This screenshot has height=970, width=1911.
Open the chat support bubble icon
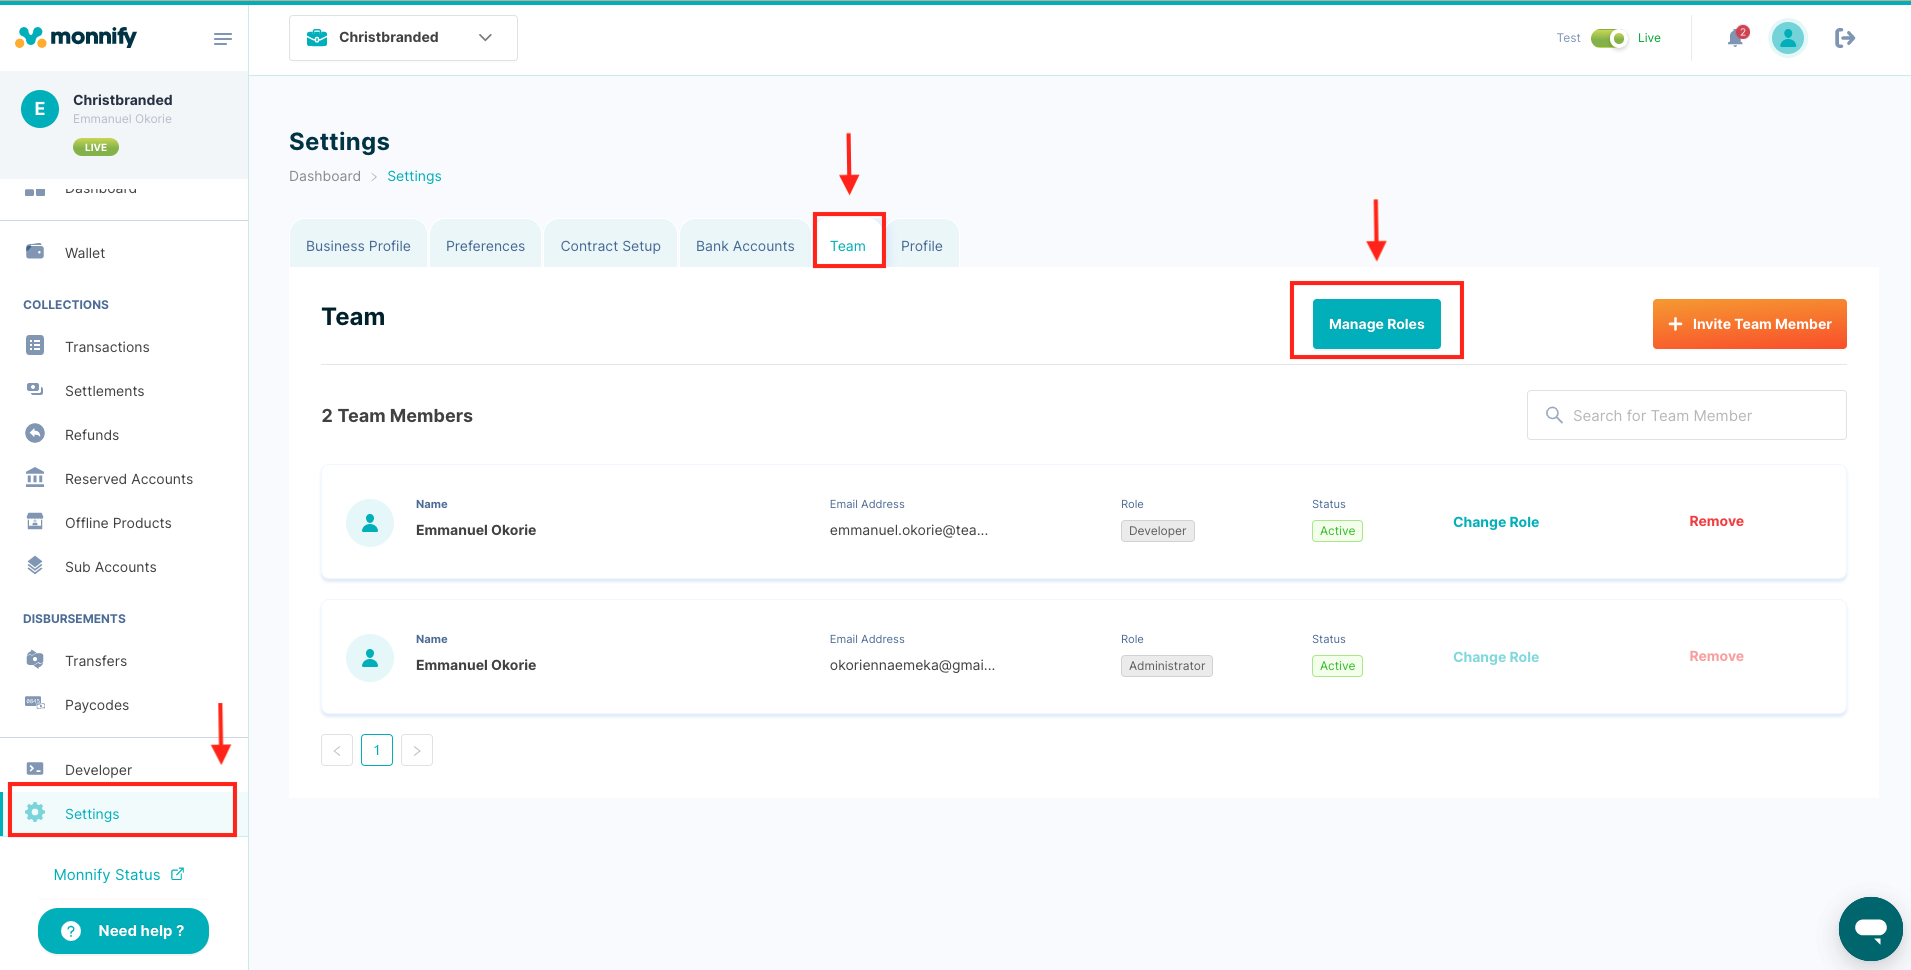1870,928
